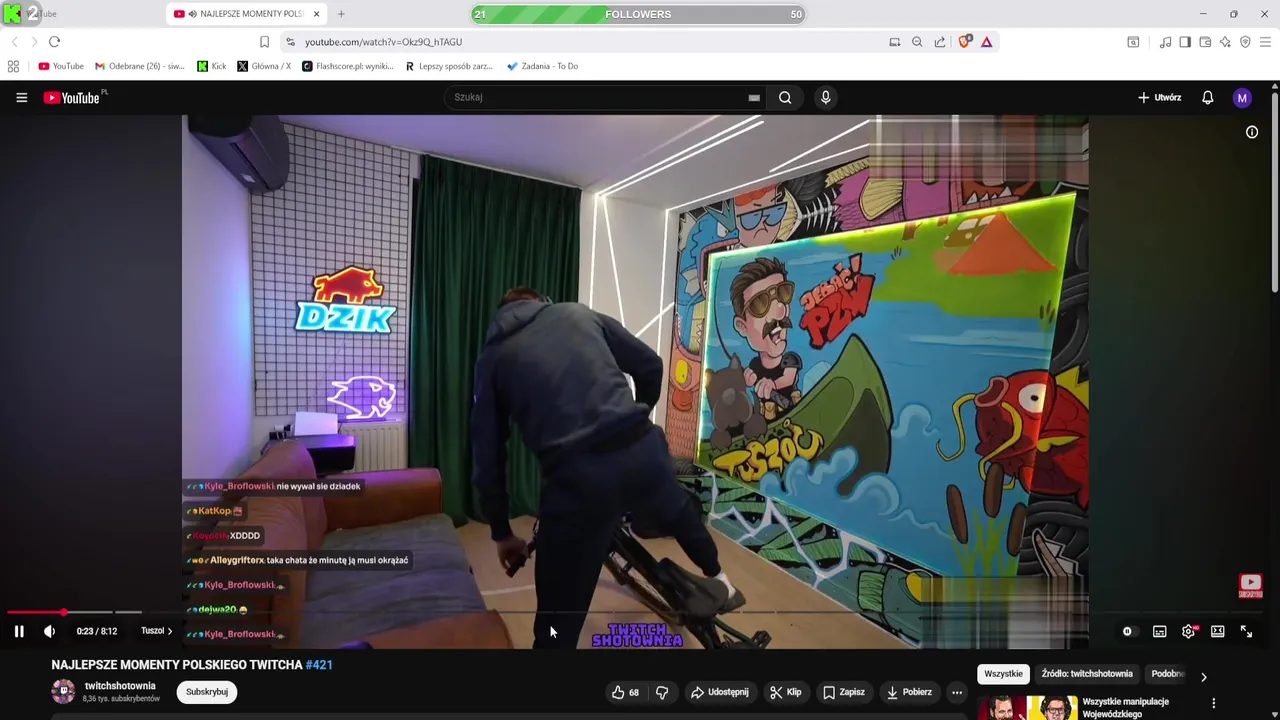Open a new browser tab
This screenshot has height=720, width=1280.
click(341, 14)
